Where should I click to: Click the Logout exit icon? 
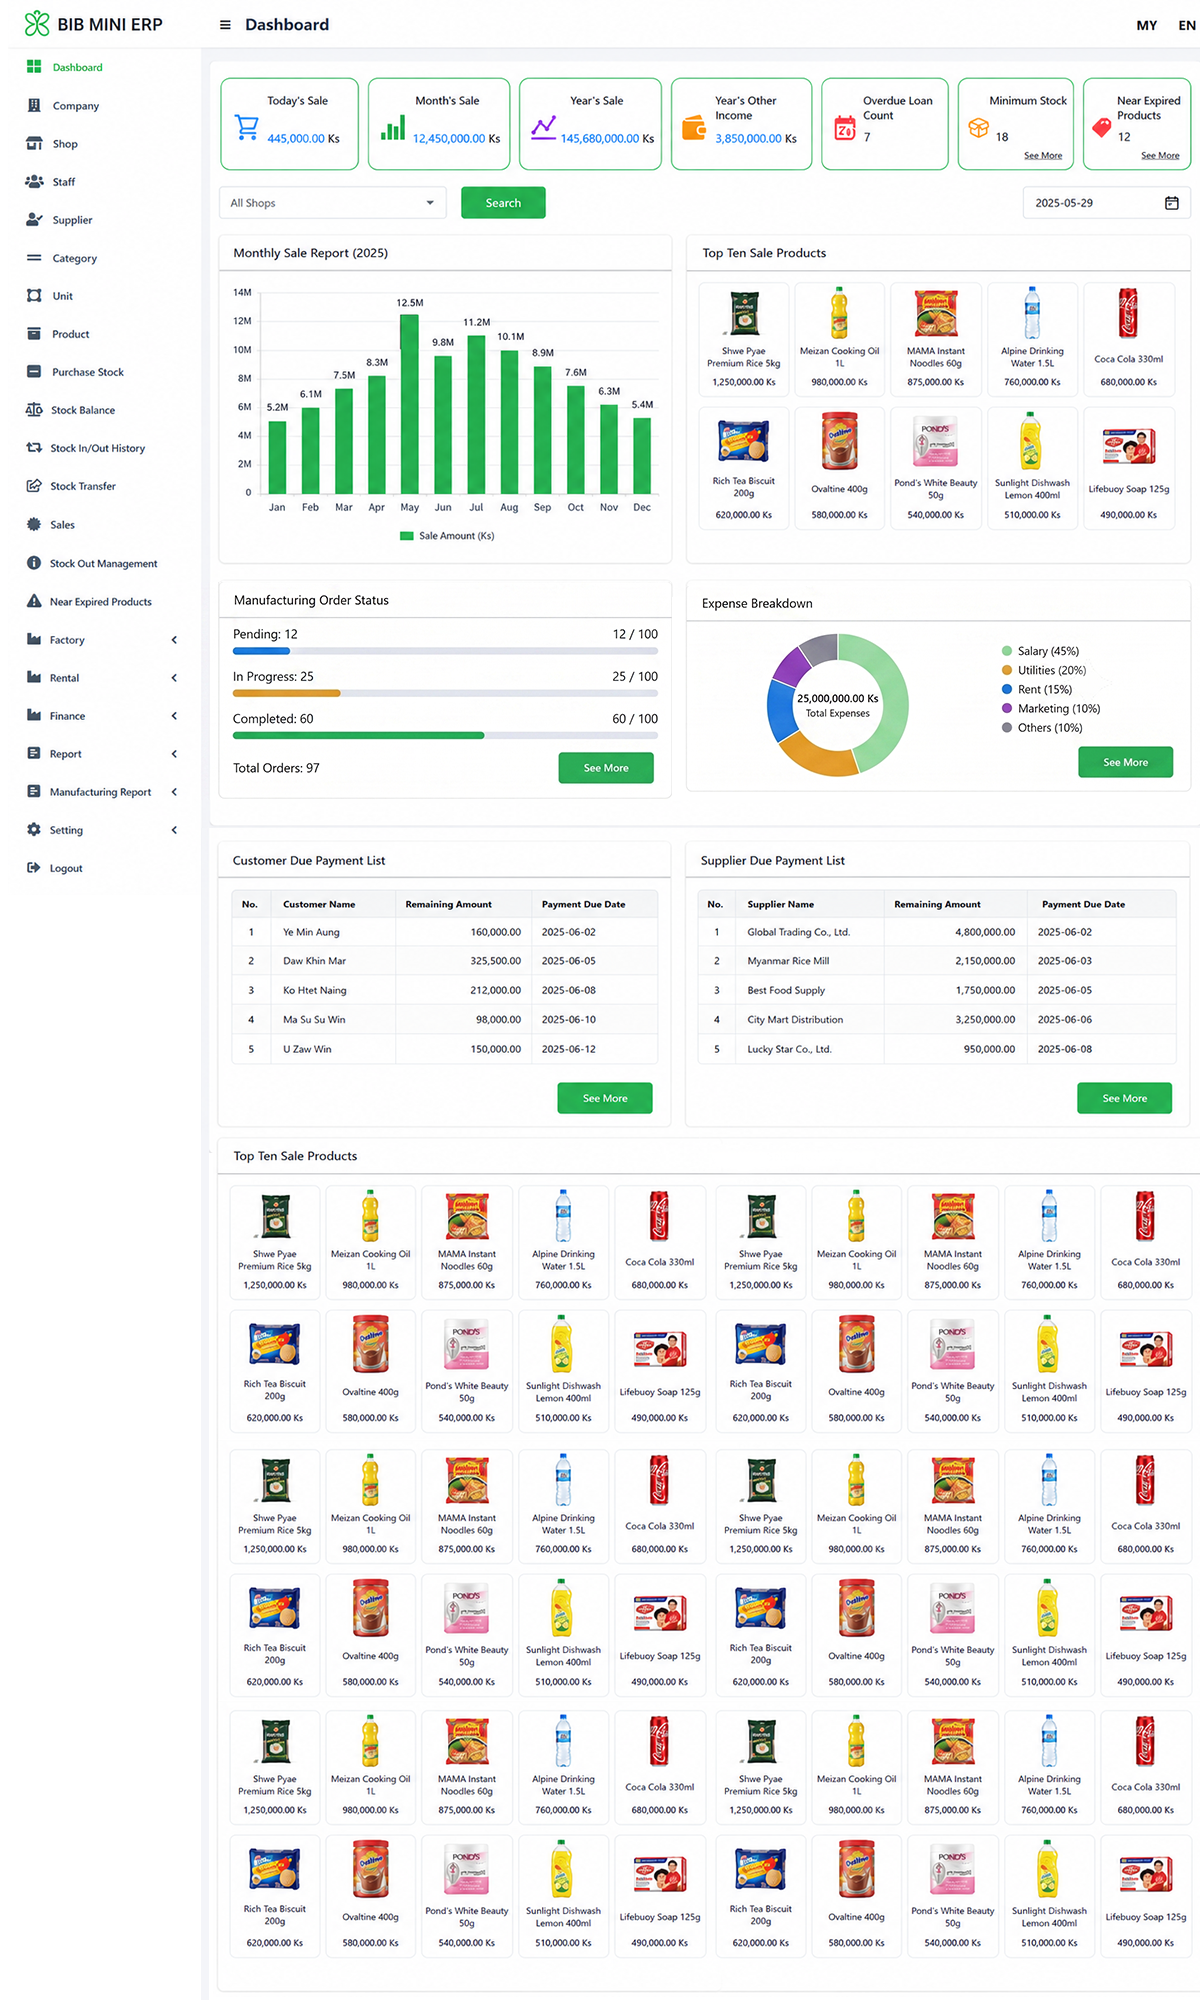[34, 867]
